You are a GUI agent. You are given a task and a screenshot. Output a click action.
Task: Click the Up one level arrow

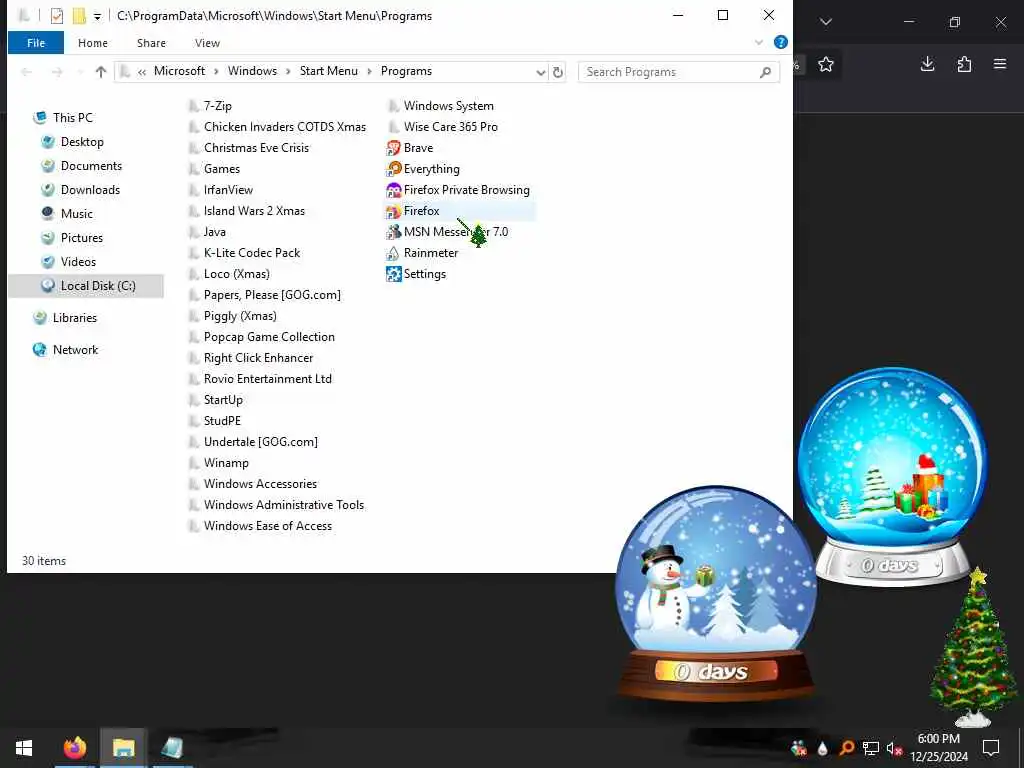[x=101, y=72]
